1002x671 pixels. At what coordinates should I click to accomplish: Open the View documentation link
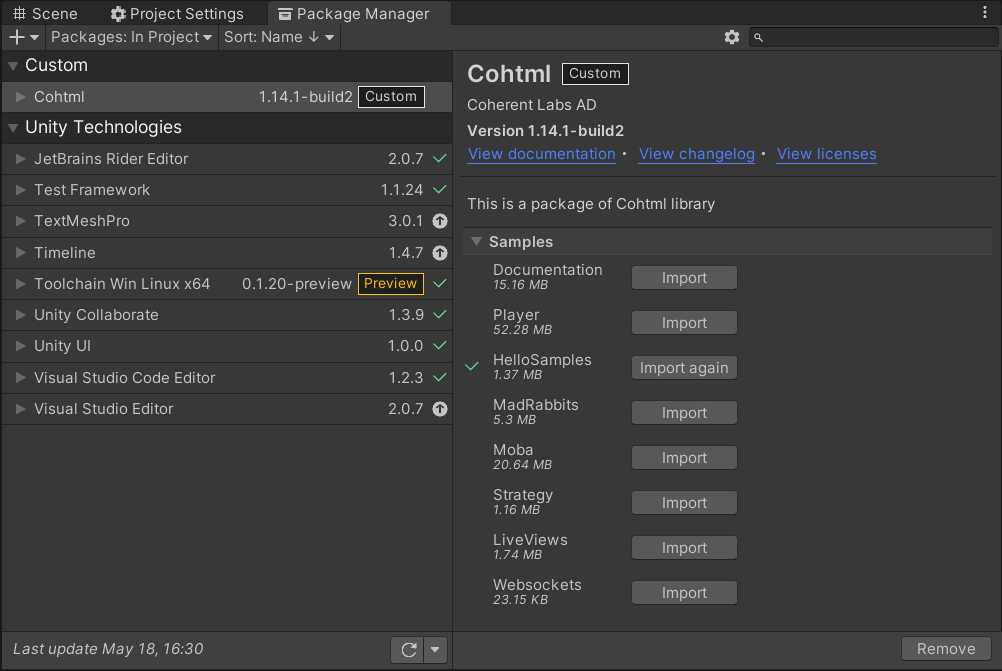pyautogui.click(x=541, y=155)
